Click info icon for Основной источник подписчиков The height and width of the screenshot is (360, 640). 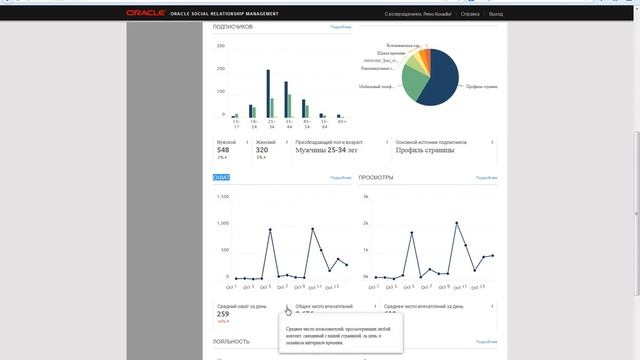click(x=492, y=142)
